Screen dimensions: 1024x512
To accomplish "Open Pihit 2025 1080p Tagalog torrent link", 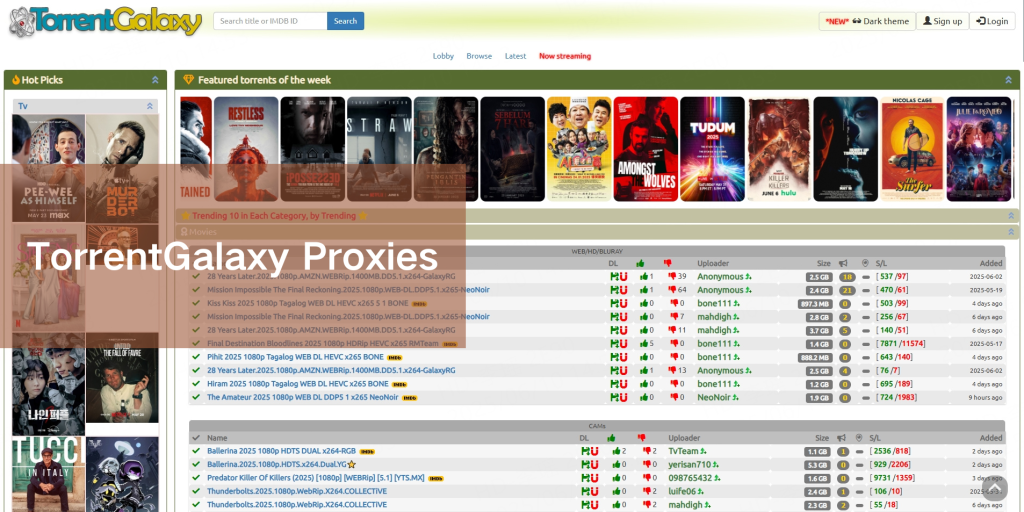I will [295, 357].
